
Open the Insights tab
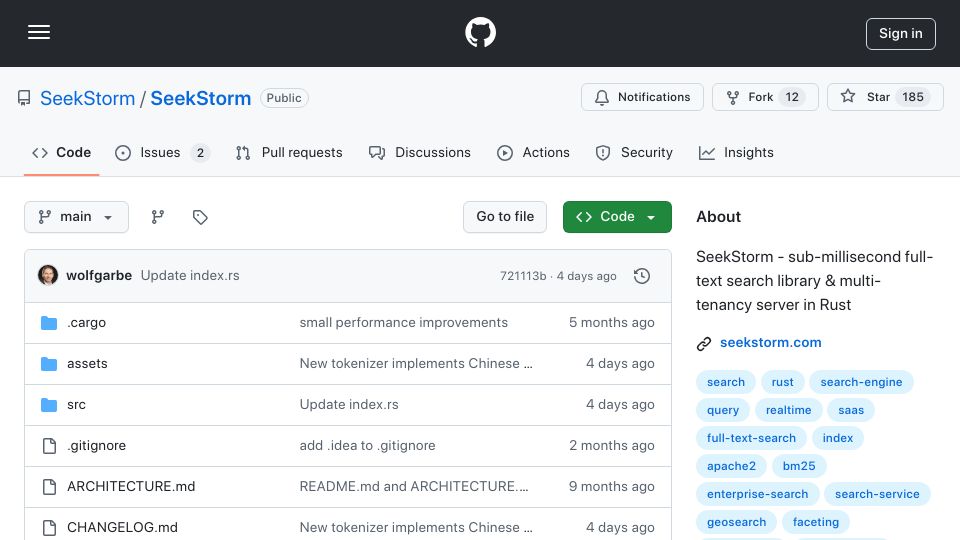tap(736, 152)
